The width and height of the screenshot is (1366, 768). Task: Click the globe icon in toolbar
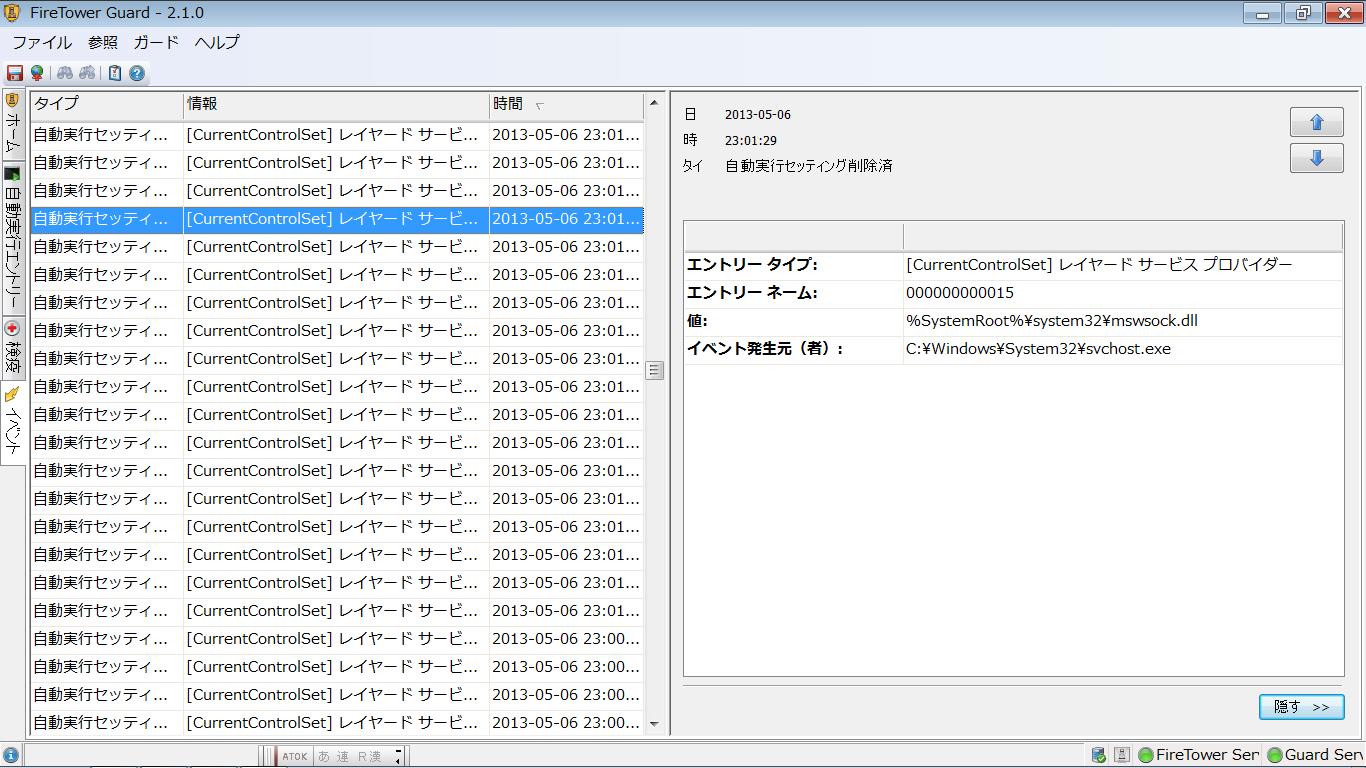pyautogui.click(x=37, y=73)
